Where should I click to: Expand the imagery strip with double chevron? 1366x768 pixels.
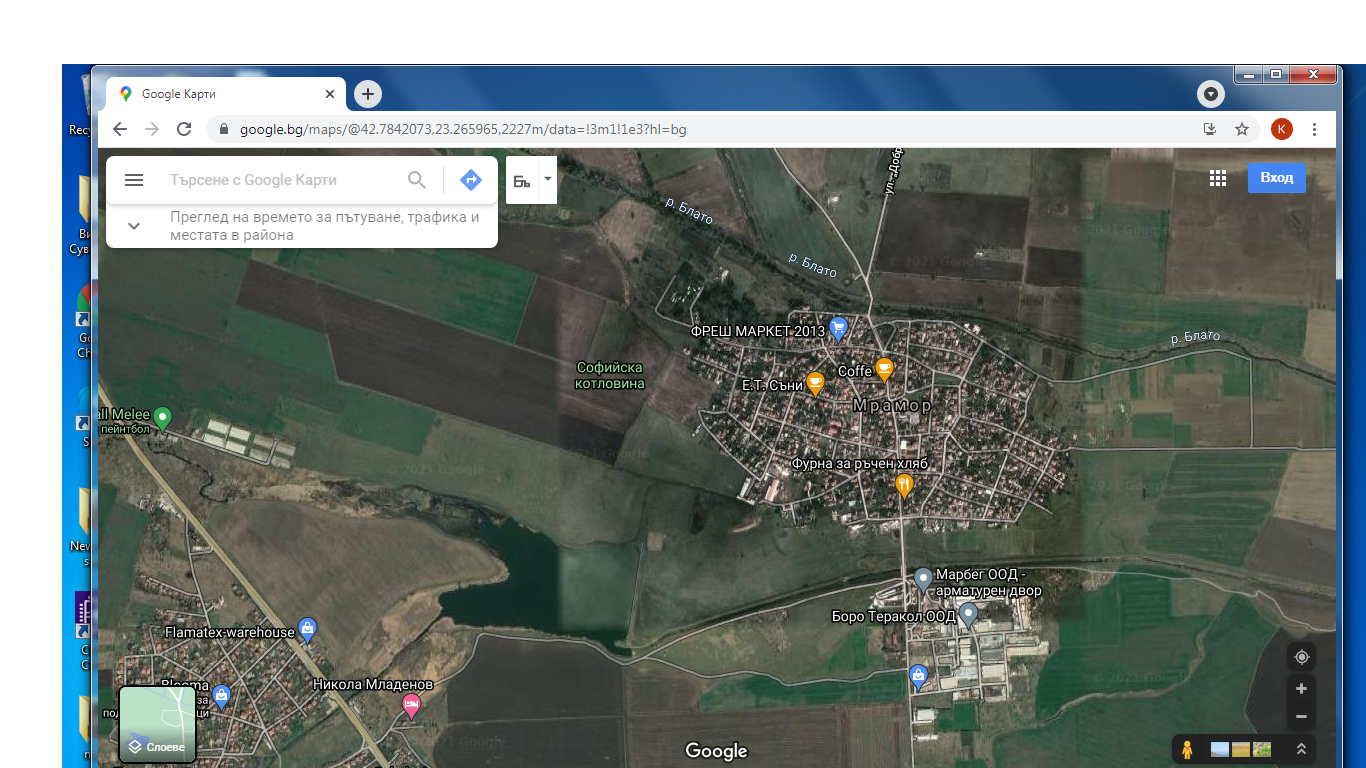[x=1302, y=749]
